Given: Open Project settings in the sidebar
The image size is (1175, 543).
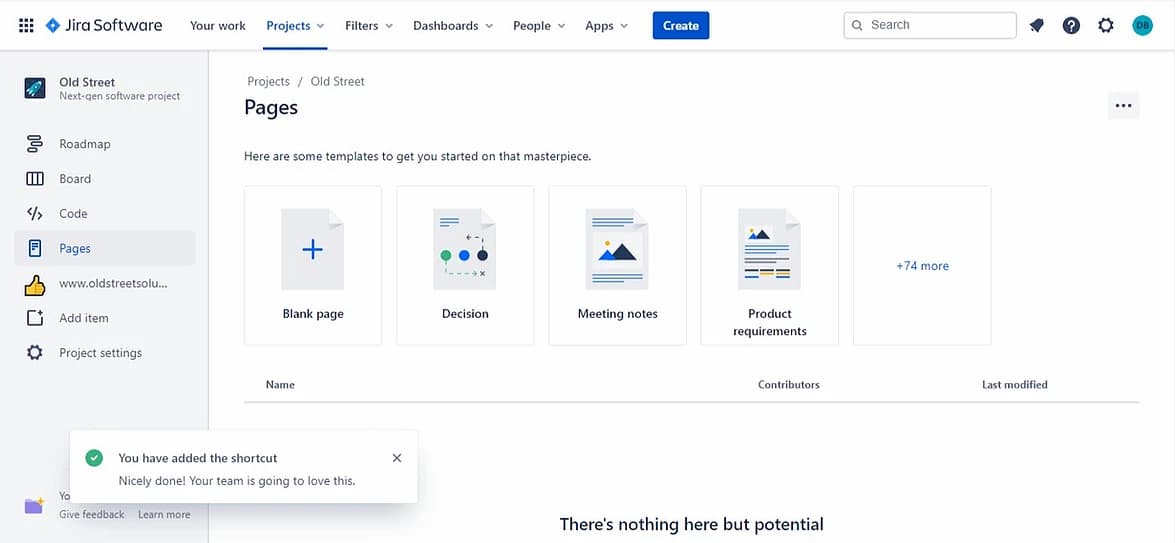Looking at the screenshot, I should [100, 353].
